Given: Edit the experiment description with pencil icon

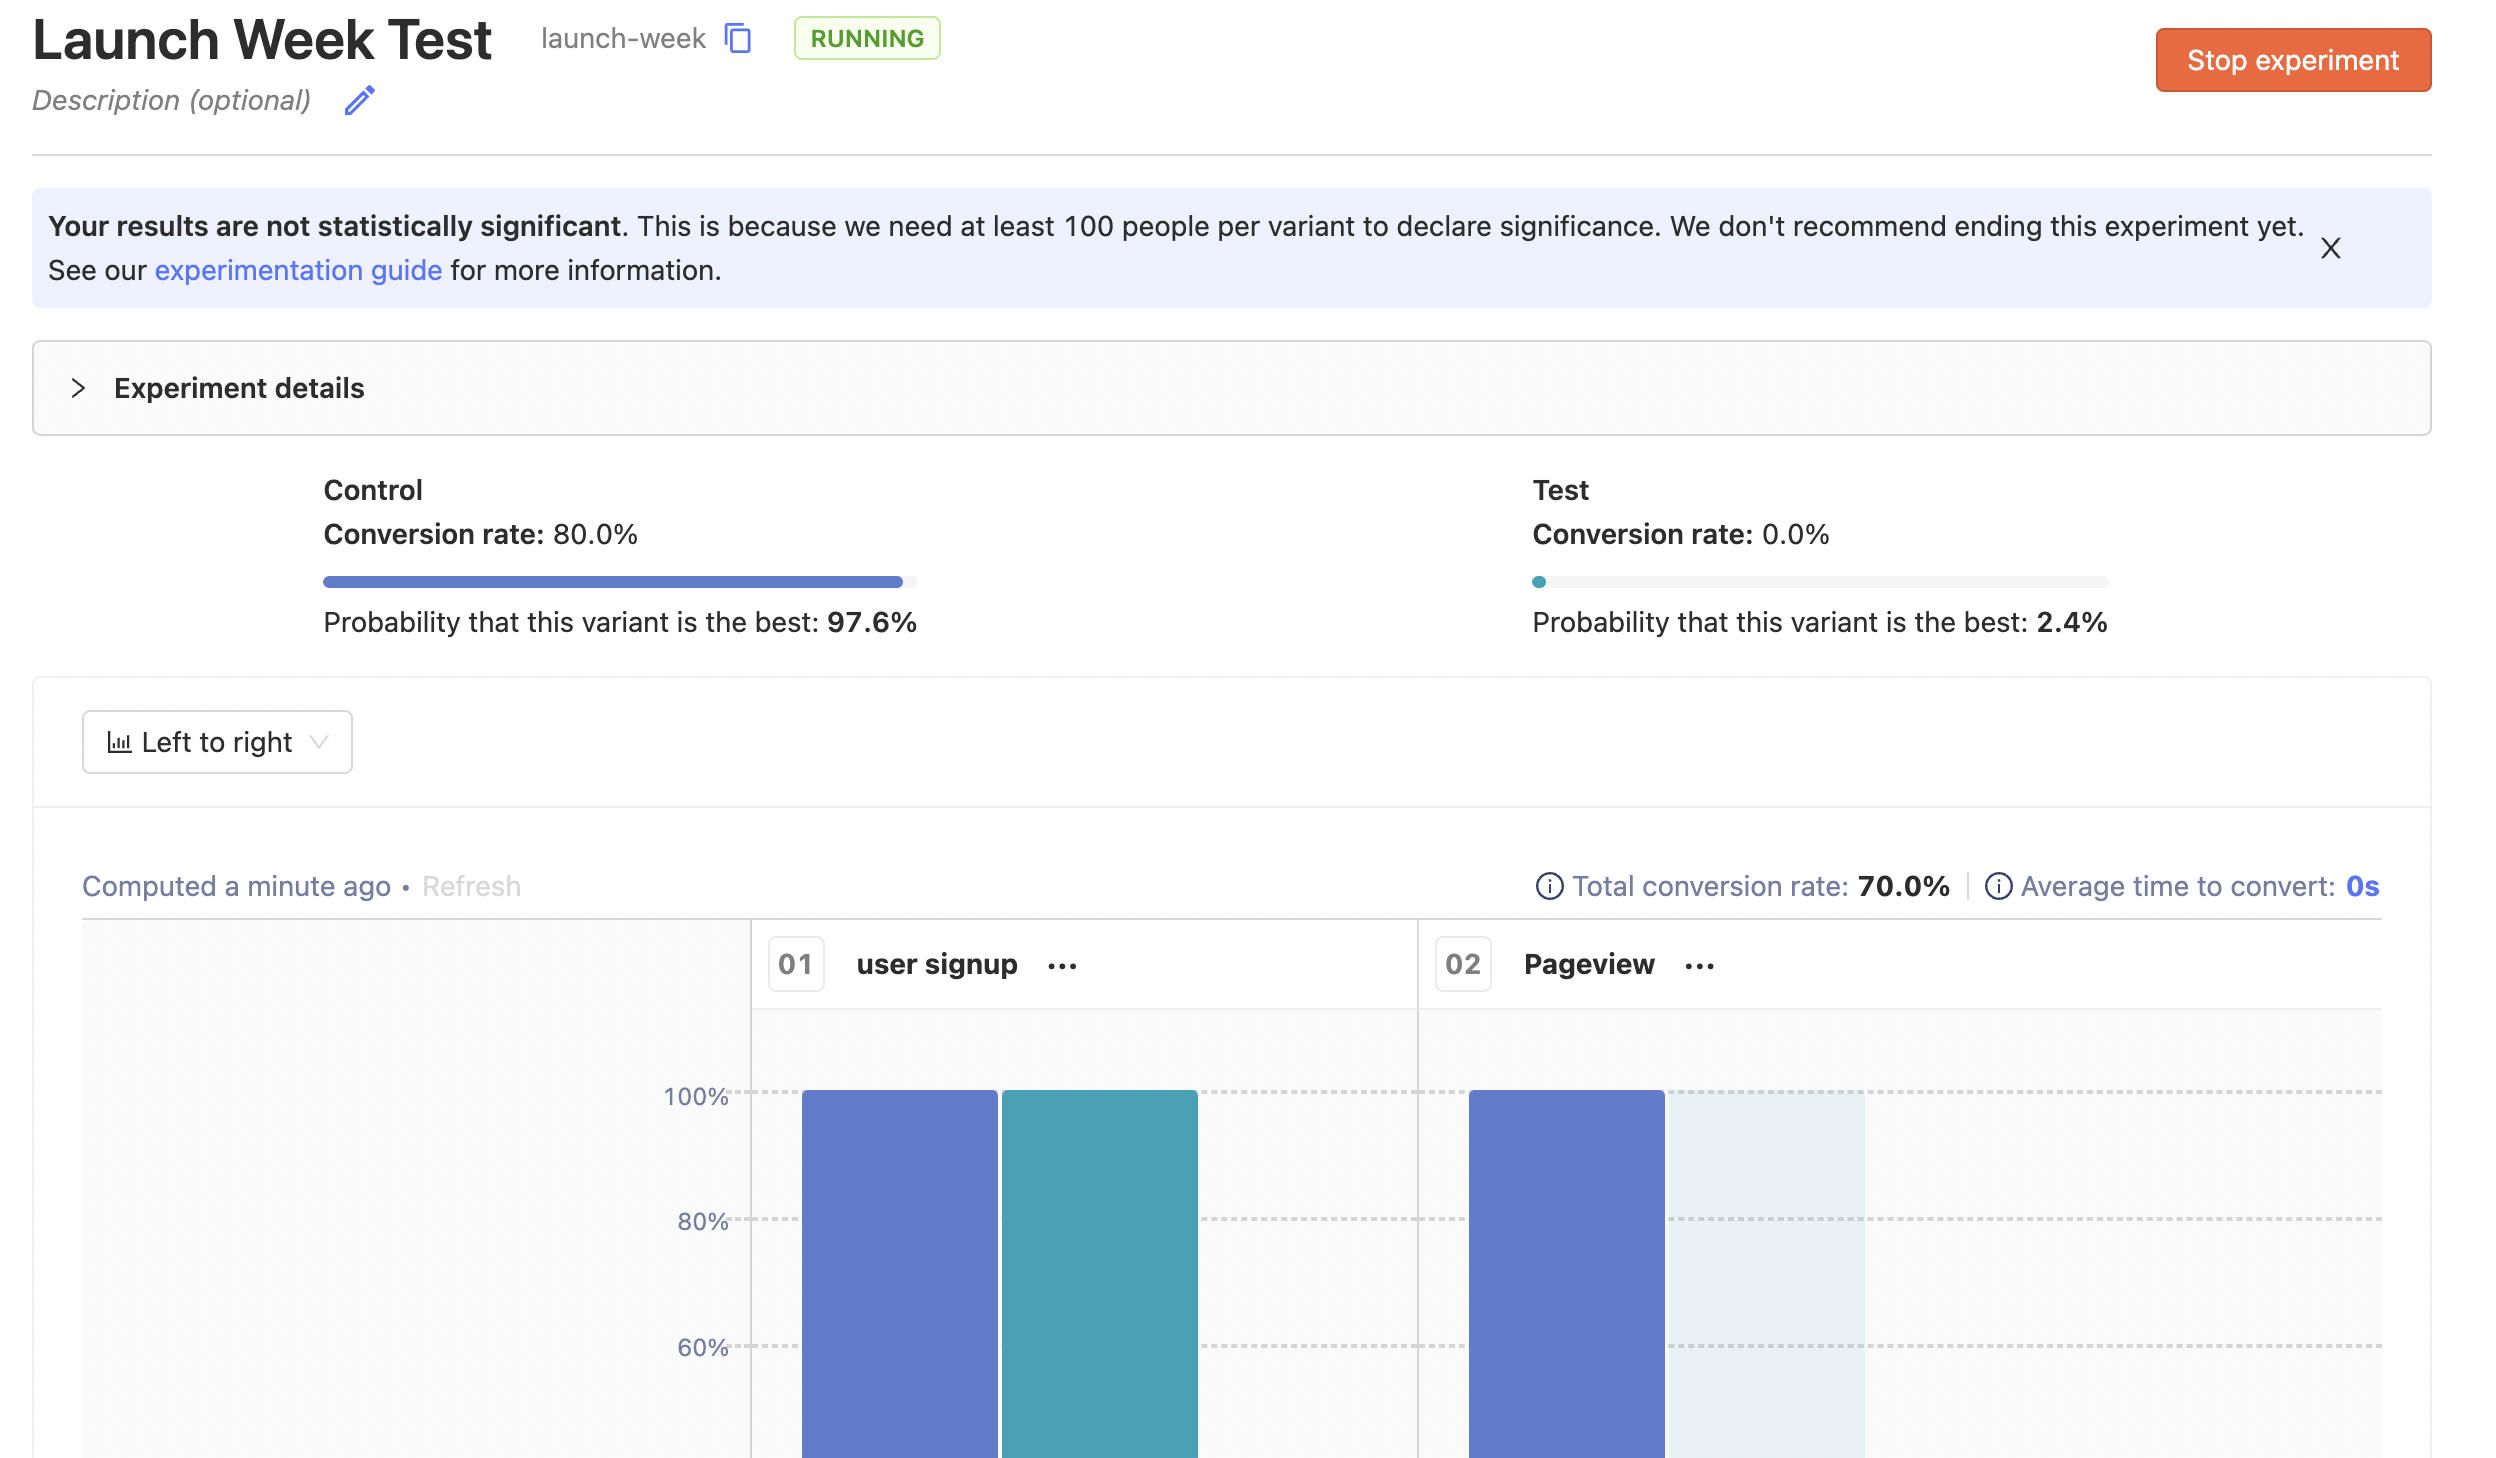Looking at the screenshot, I should click(x=359, y=100).
